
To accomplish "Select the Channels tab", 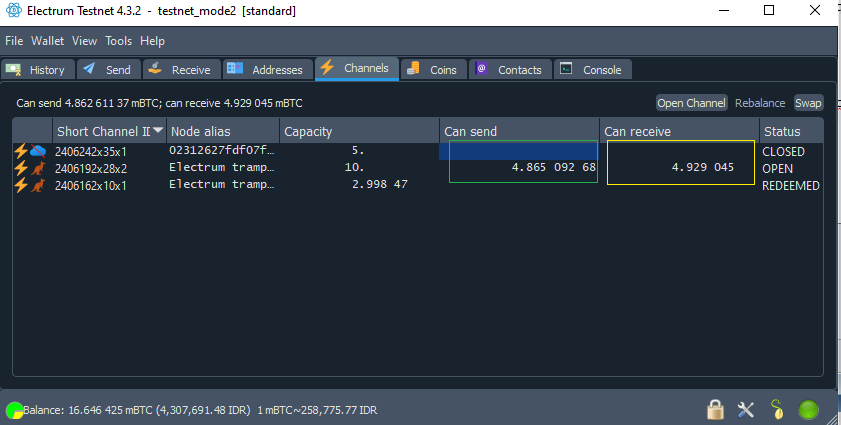I will point(357,69).
